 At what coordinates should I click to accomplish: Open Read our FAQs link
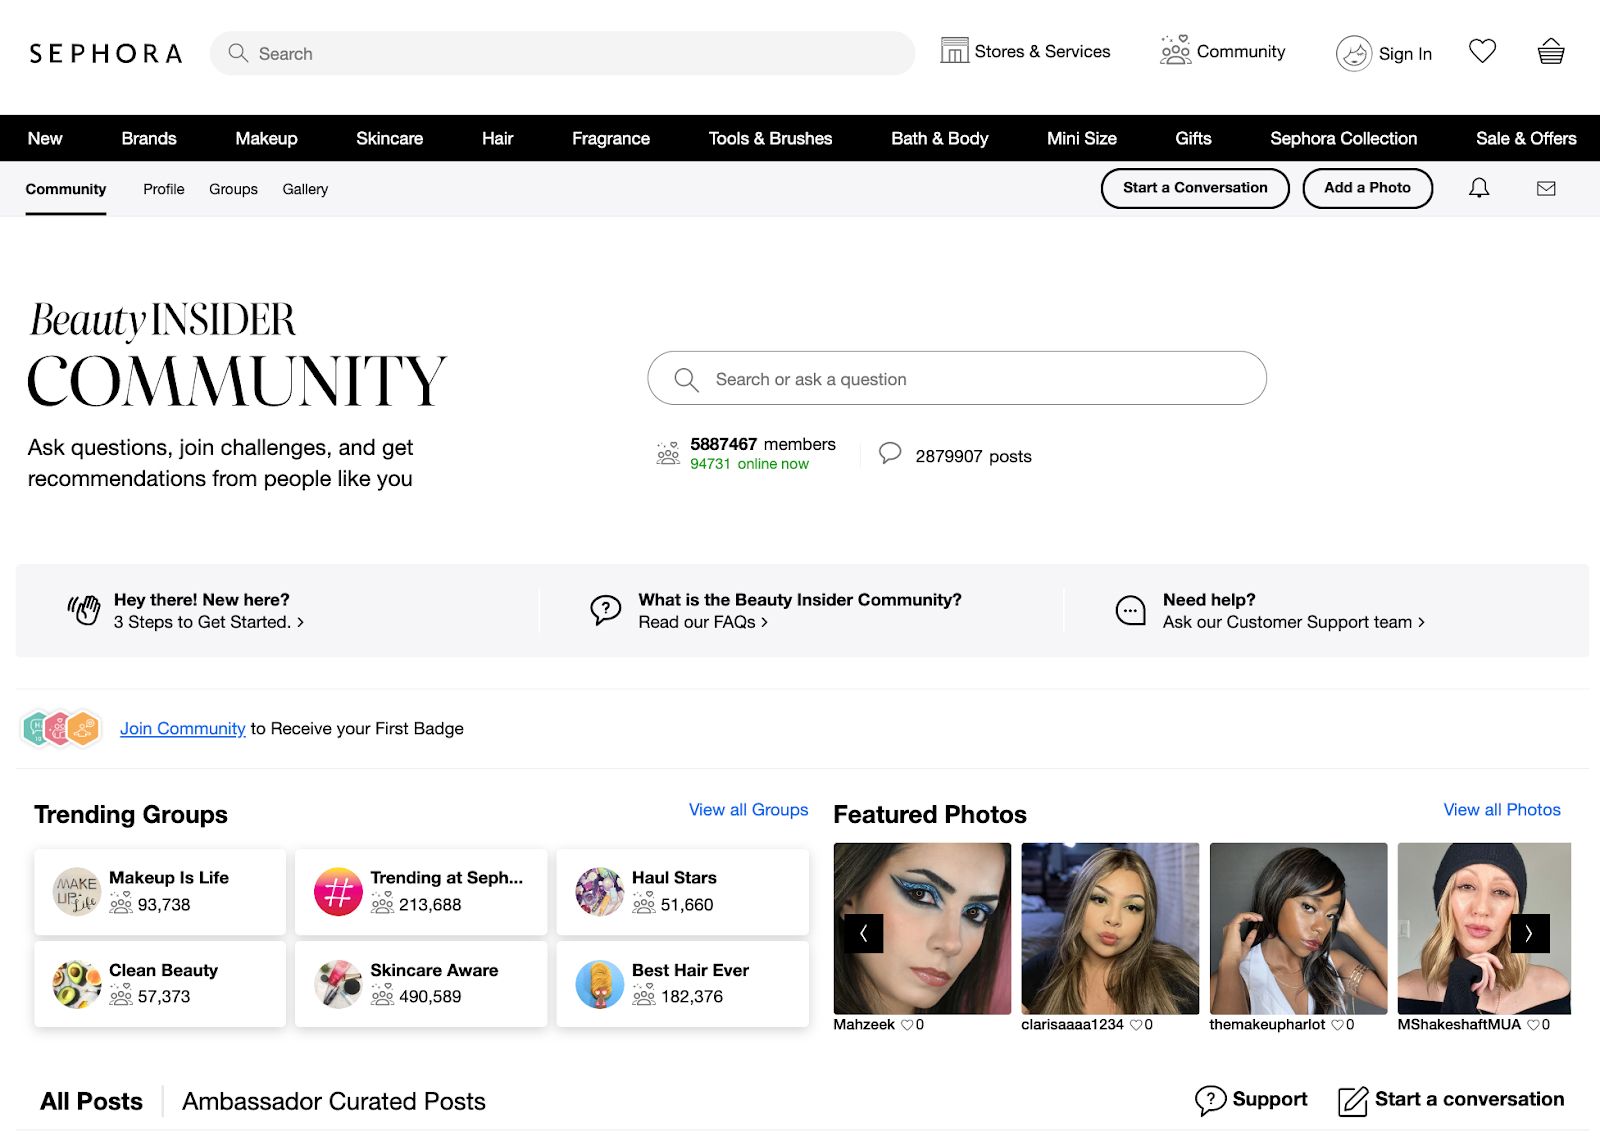pyautogui.click(x=703, y=622)
